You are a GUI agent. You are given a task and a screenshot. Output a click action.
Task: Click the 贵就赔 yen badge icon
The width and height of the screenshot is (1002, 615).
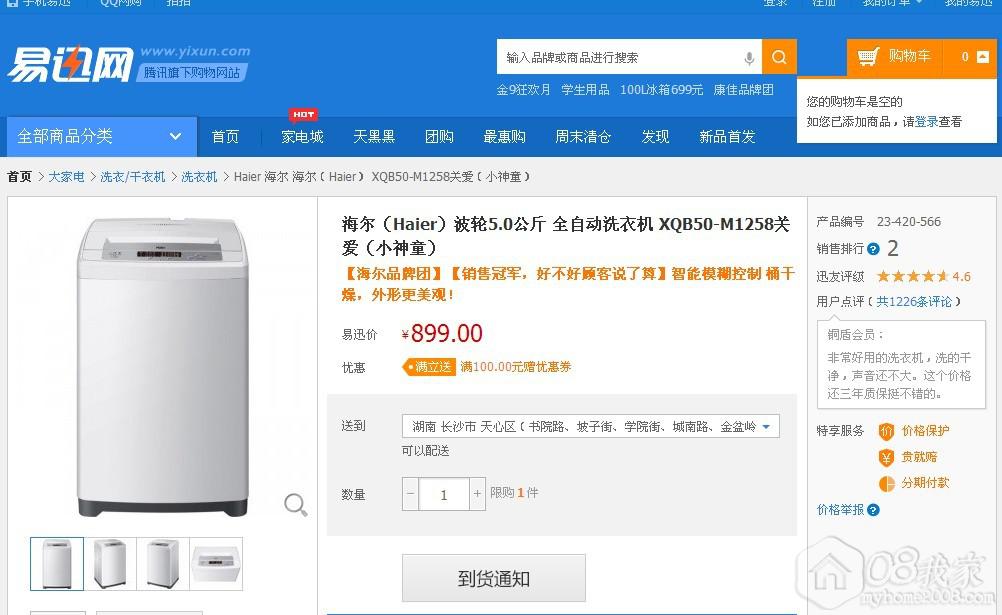pos(886,457)
